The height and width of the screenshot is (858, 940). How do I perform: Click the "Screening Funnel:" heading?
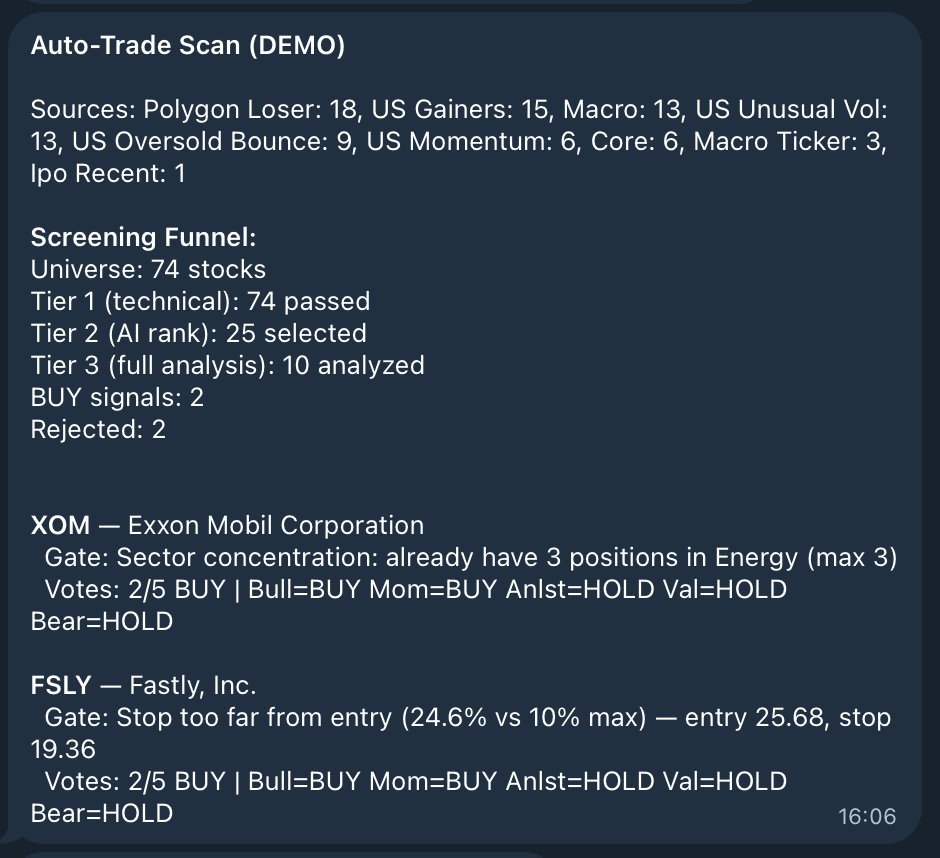point(144,237)
